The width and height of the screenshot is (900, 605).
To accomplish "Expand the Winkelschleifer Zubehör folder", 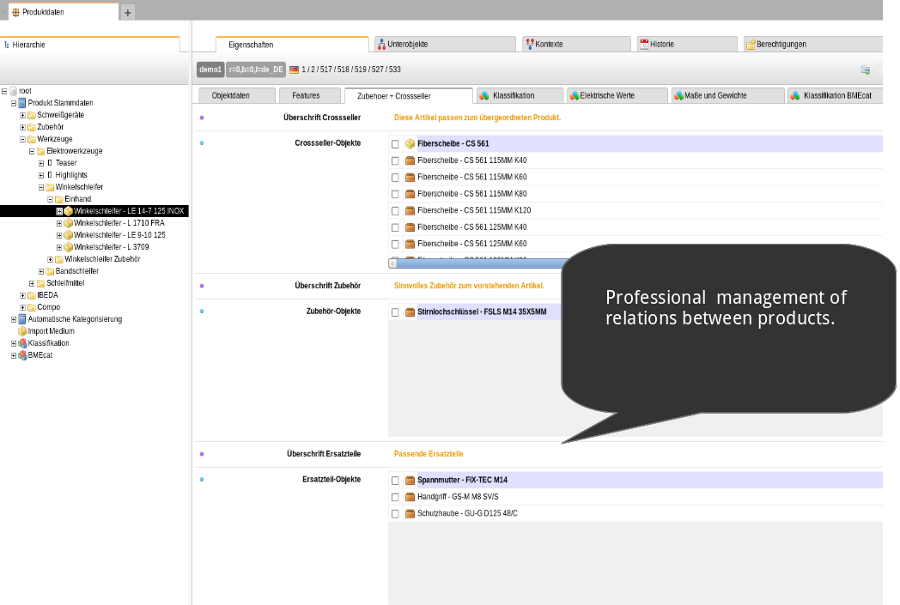I will [48, 259].
